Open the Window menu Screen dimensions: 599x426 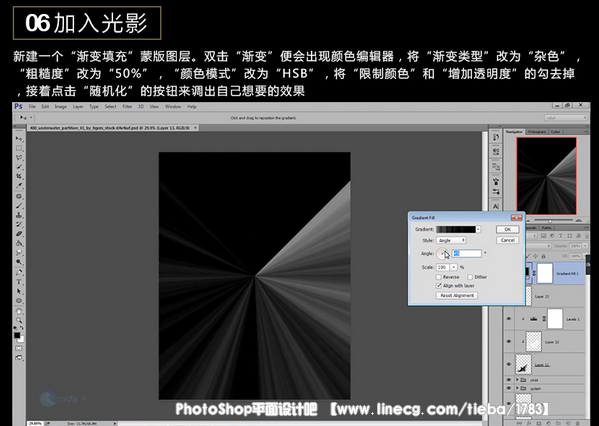pos(173,107)
